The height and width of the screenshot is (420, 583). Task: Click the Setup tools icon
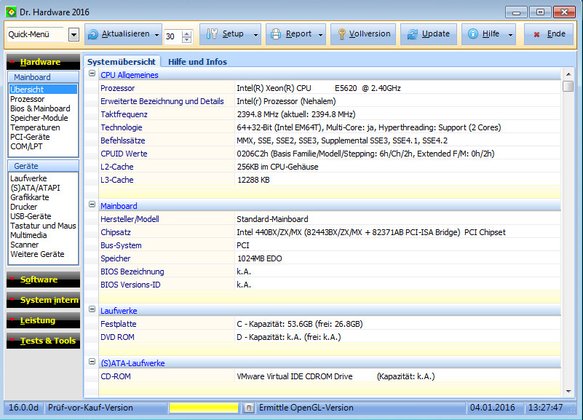click(212, 34)
